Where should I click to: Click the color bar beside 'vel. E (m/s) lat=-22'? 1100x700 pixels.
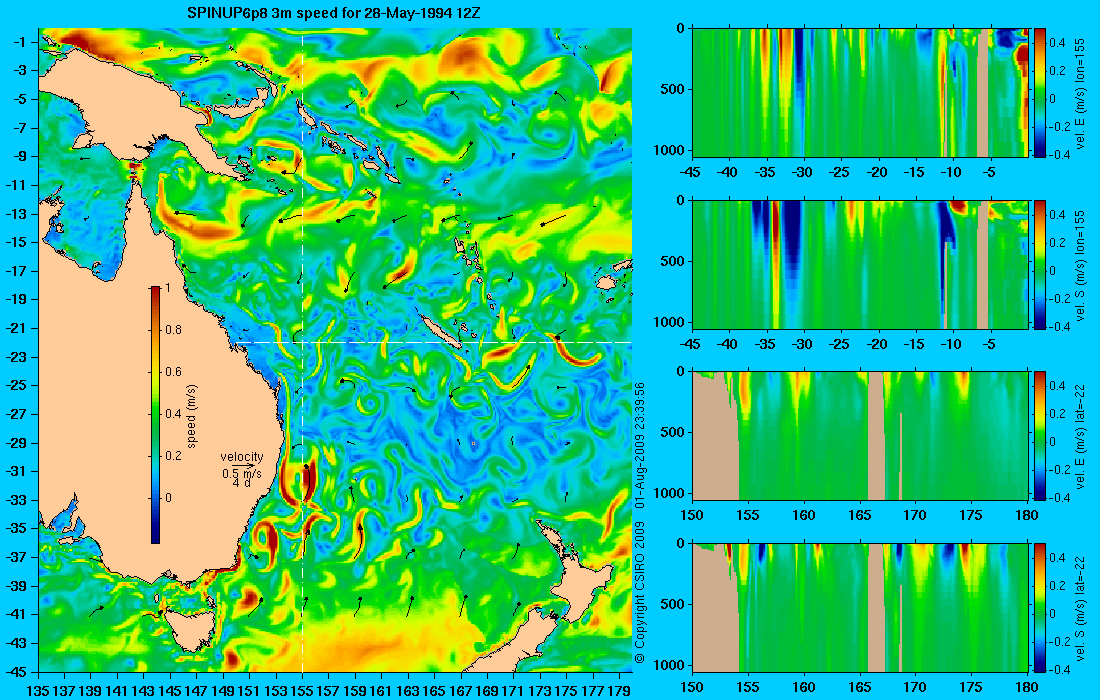tap(1040, 436)
